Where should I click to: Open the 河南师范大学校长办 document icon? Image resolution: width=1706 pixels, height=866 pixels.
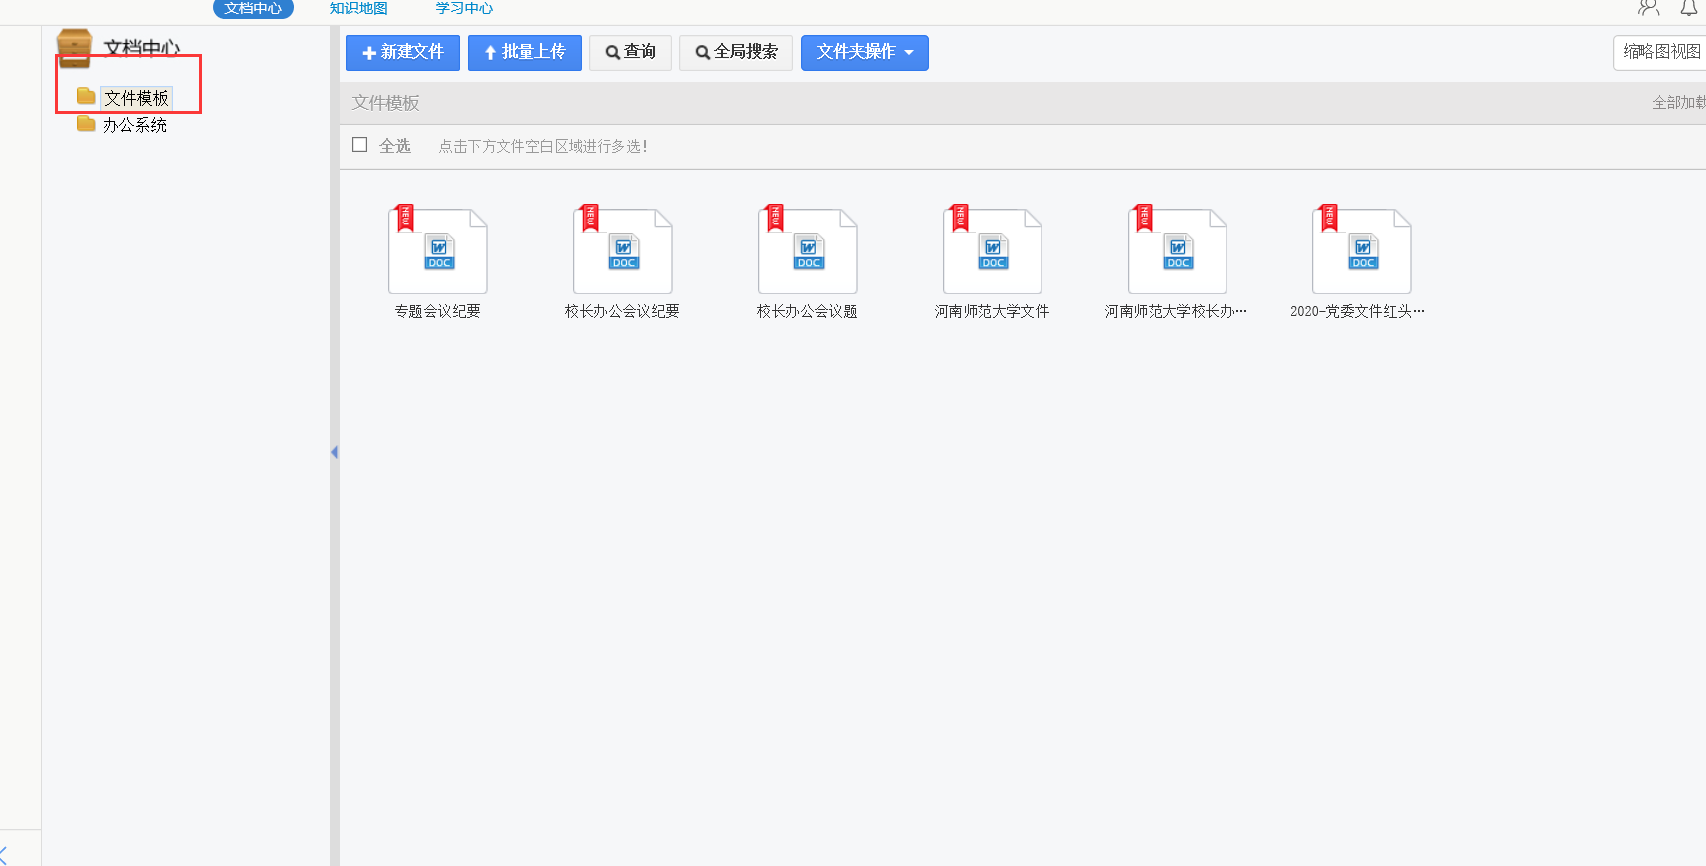[1177, 251]
